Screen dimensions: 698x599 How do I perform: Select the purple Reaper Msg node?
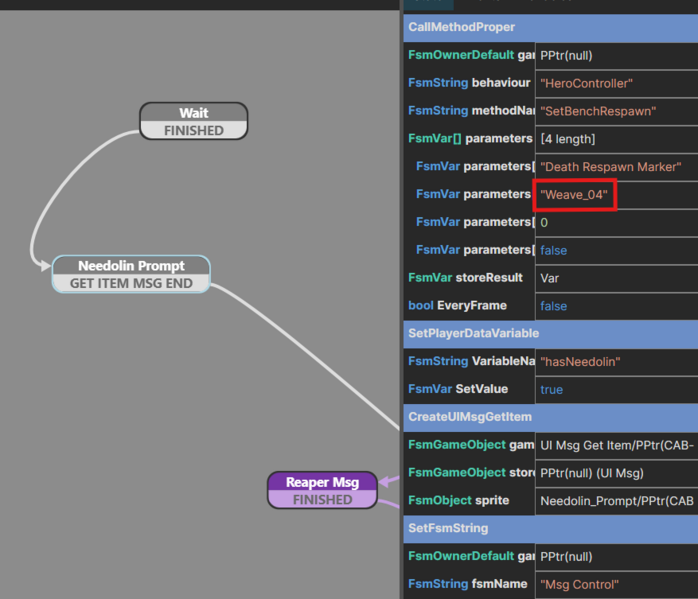point(321,482)
